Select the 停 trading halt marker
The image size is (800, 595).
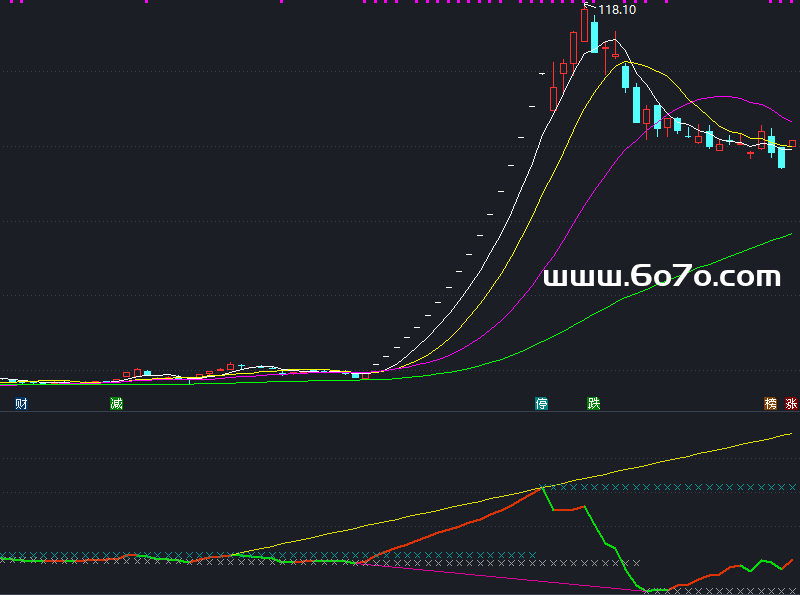(542, 404)
